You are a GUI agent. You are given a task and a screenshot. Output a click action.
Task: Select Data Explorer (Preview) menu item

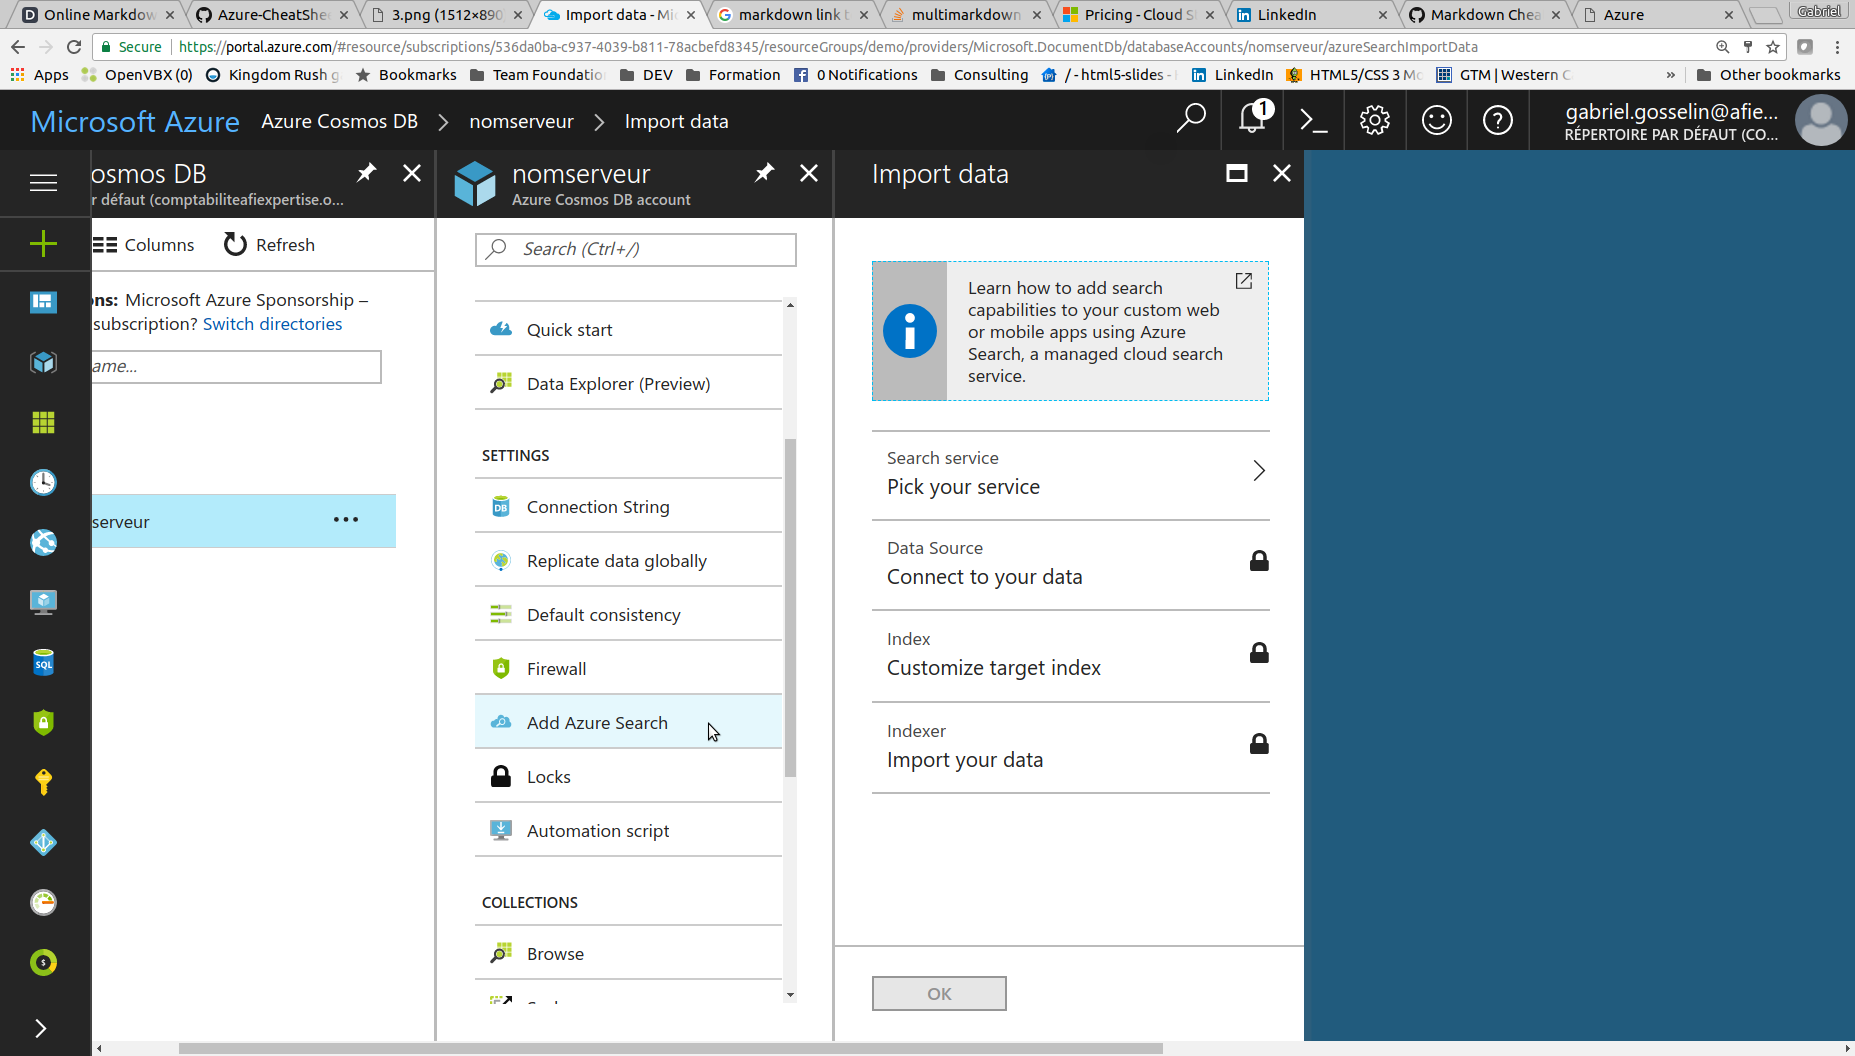618,384
